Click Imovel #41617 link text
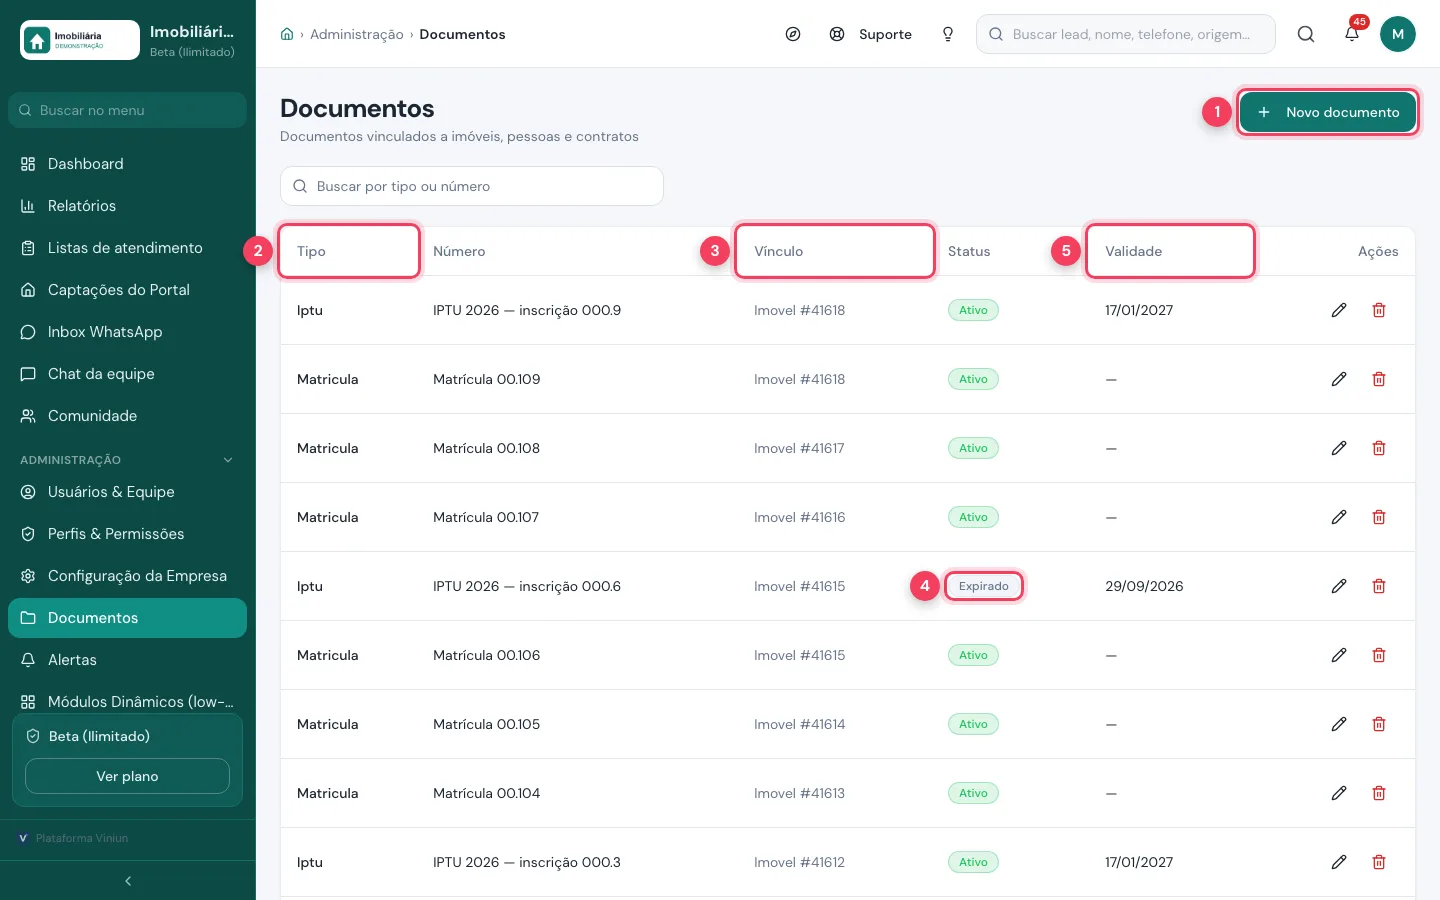Image resolution: width=1440 pixels, height=900 pixels. [799, 448]
